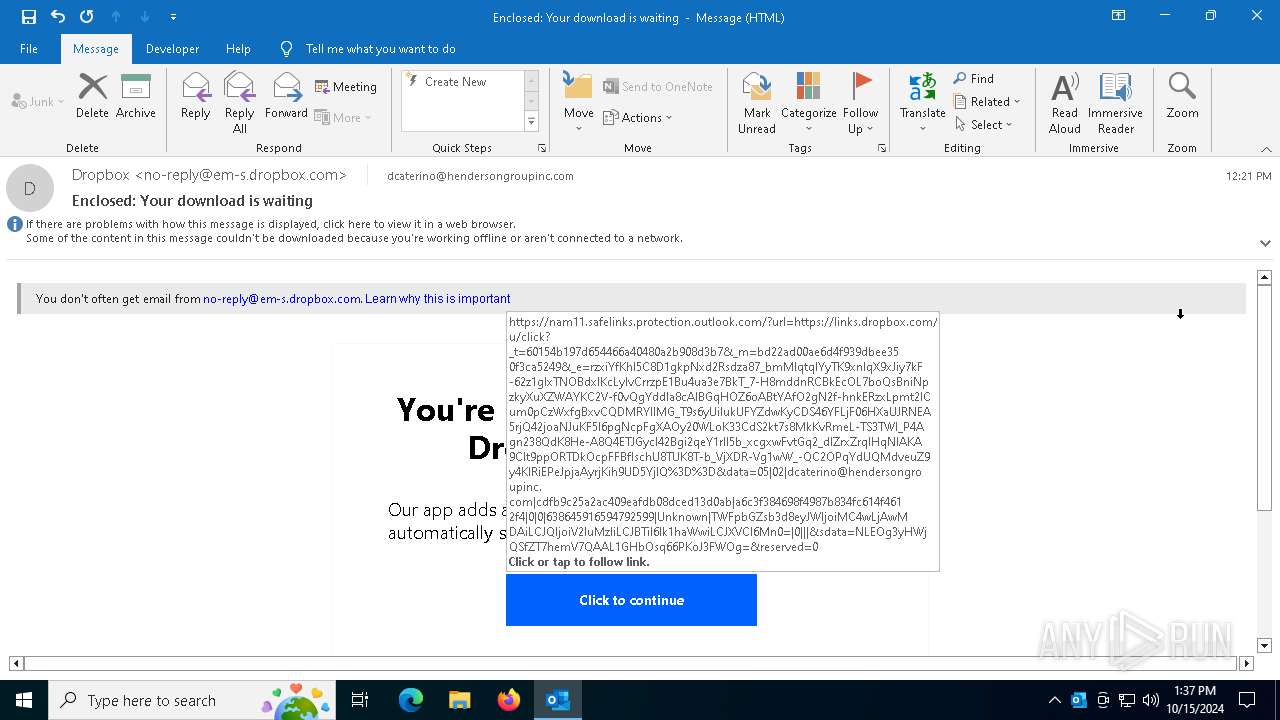Open Tags dialog launcher
The width and height of the screenshot is (1280, 720).
(882, 148)
